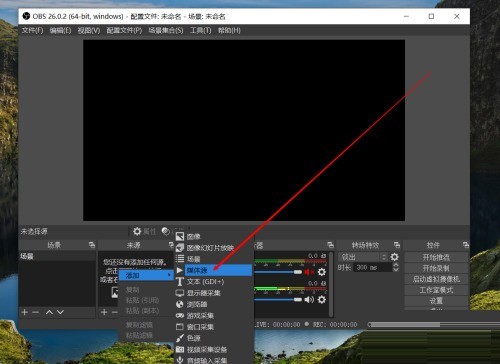Open the 淡出 transition dropdown
Screen dimensions: 500x364
(363, 257)
